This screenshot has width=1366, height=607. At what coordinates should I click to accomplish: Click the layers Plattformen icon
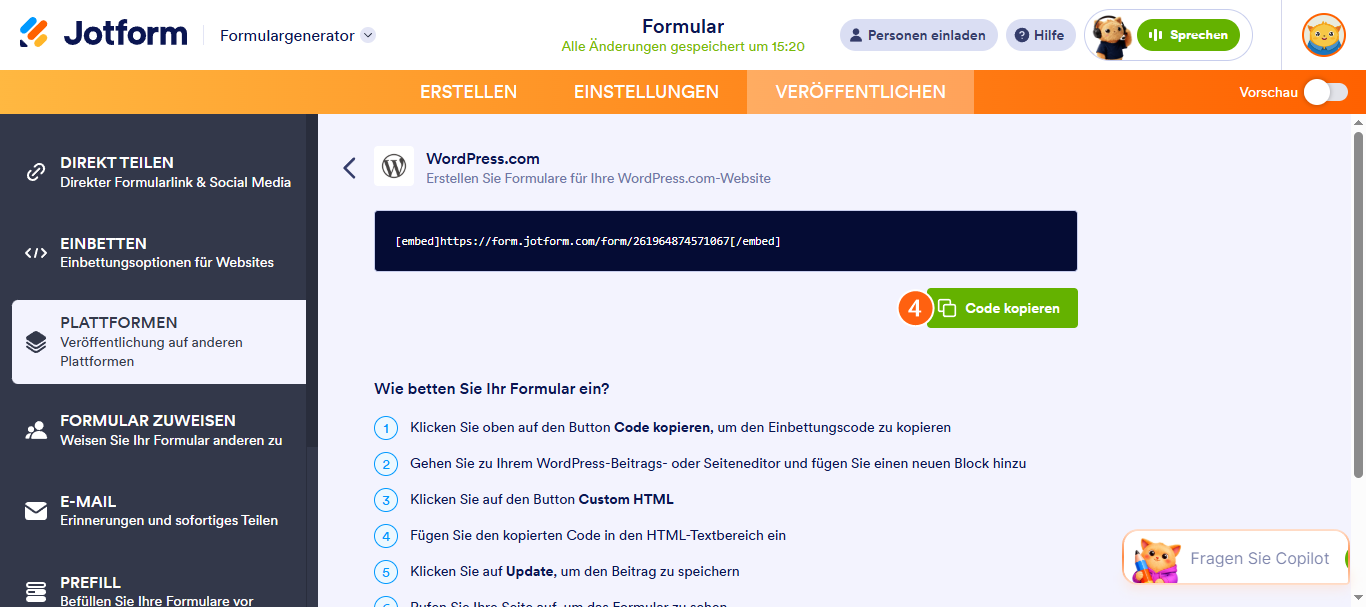click(x=36, y=342)
